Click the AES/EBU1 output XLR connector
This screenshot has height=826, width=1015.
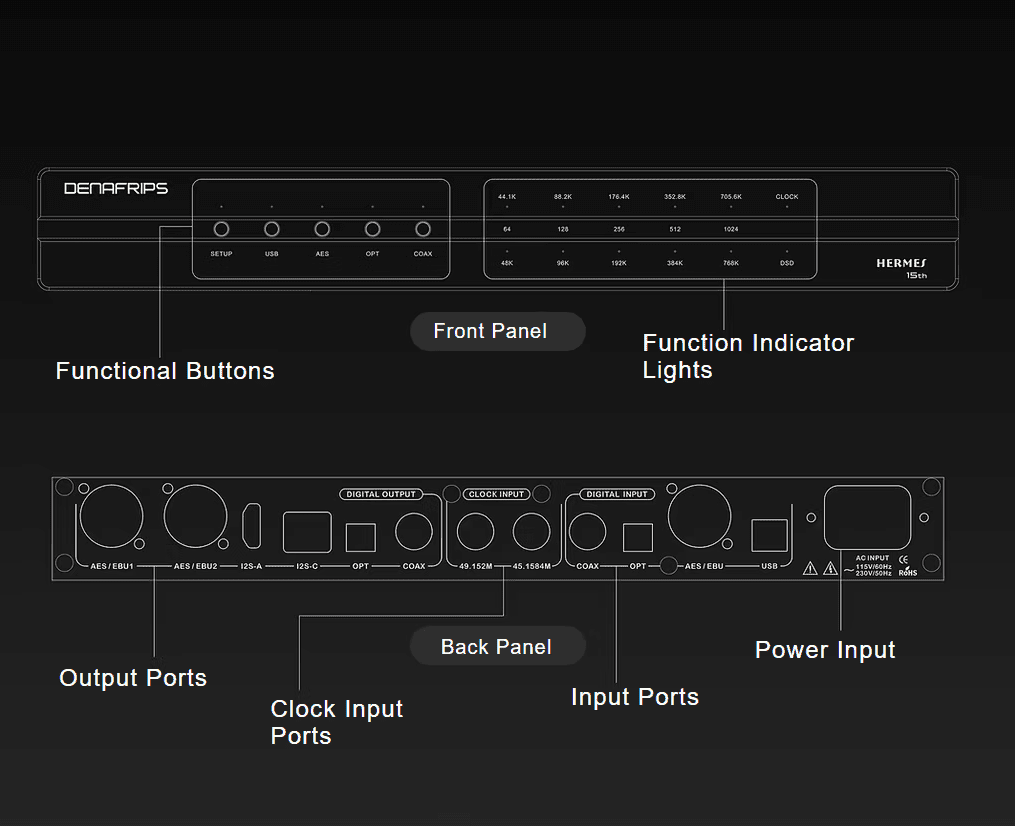click(111, 516)
